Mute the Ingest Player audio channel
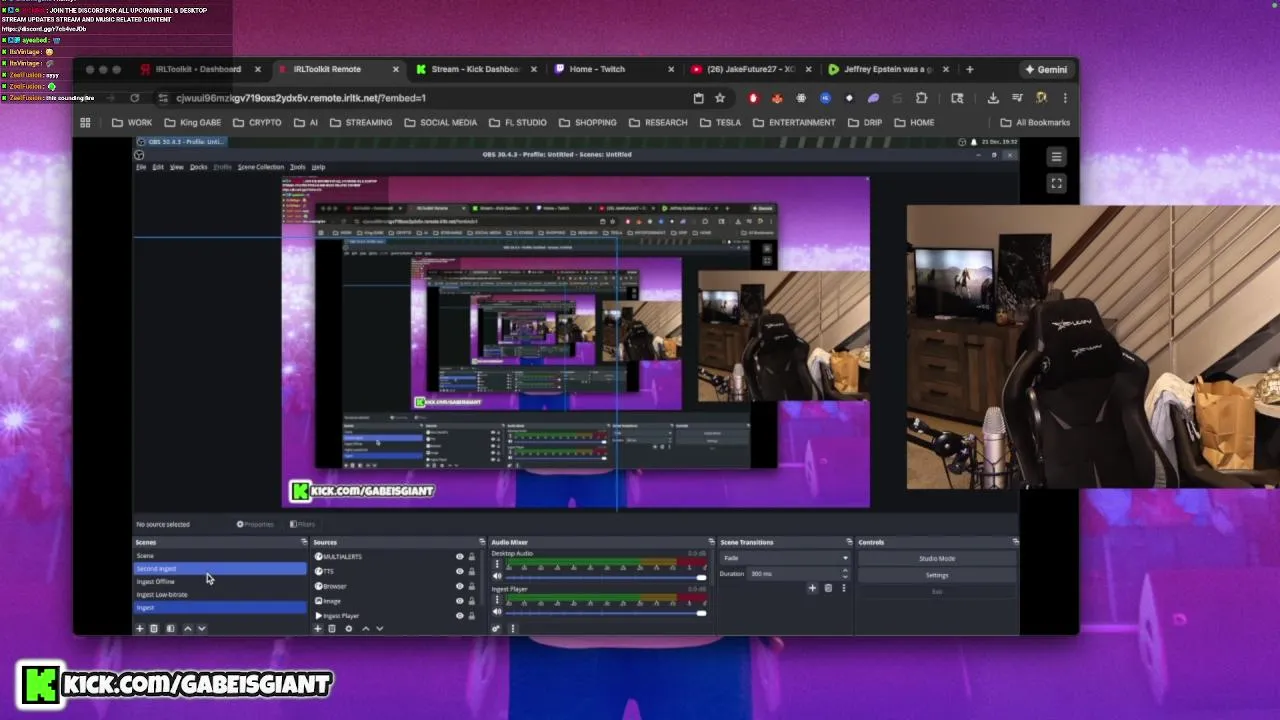Screen dimensions: 1280x720 click(x=497, y=612)
